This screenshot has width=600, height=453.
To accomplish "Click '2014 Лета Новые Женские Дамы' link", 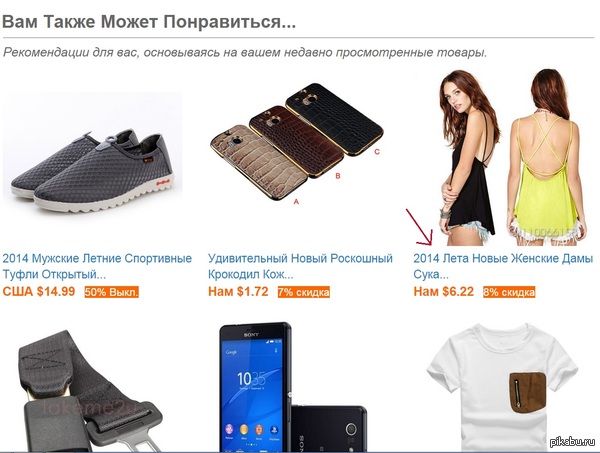I will click(503, 266).
